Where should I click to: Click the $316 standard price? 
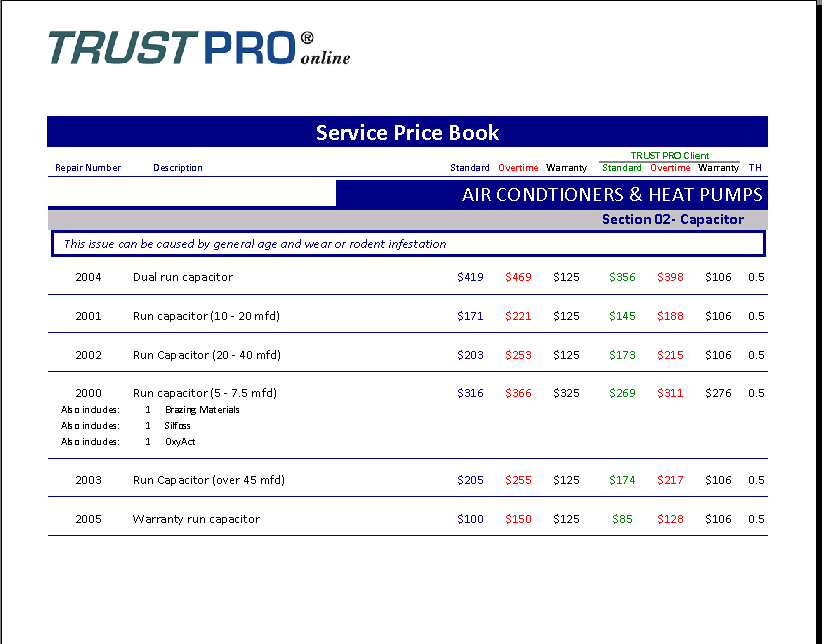point(470,393)
